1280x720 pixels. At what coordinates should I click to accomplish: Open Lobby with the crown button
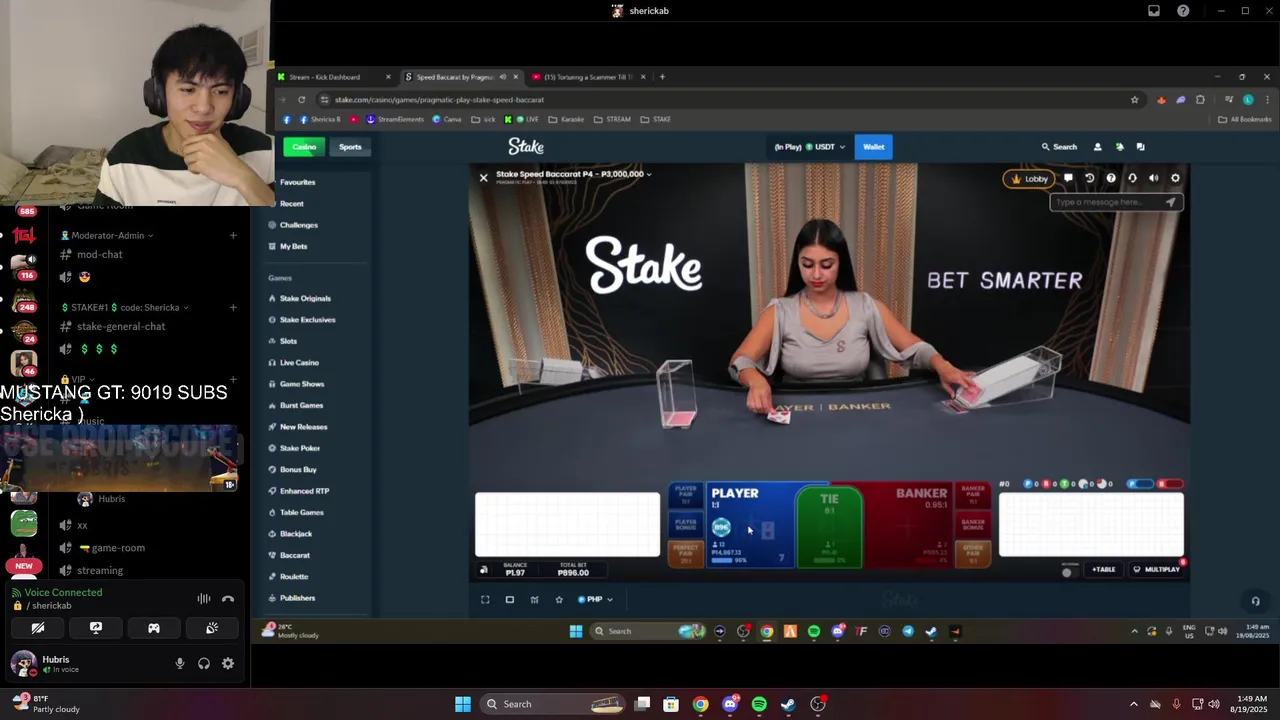pos(1029,179)
